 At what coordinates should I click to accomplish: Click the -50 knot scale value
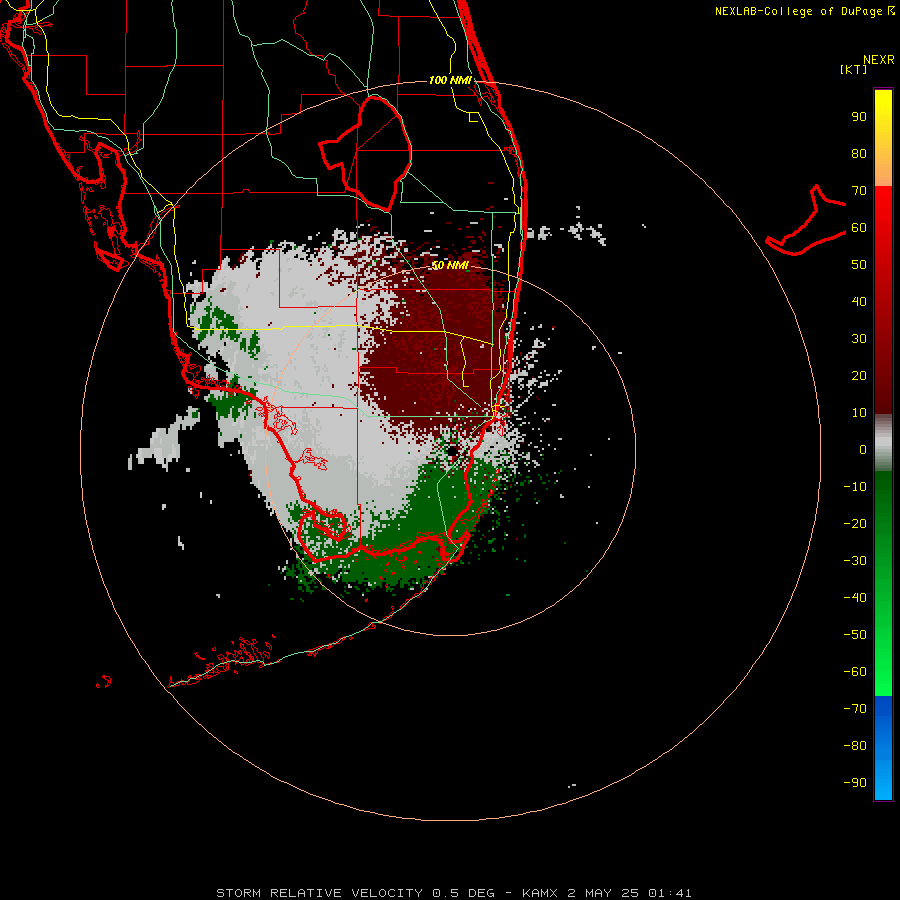(855, 634)
